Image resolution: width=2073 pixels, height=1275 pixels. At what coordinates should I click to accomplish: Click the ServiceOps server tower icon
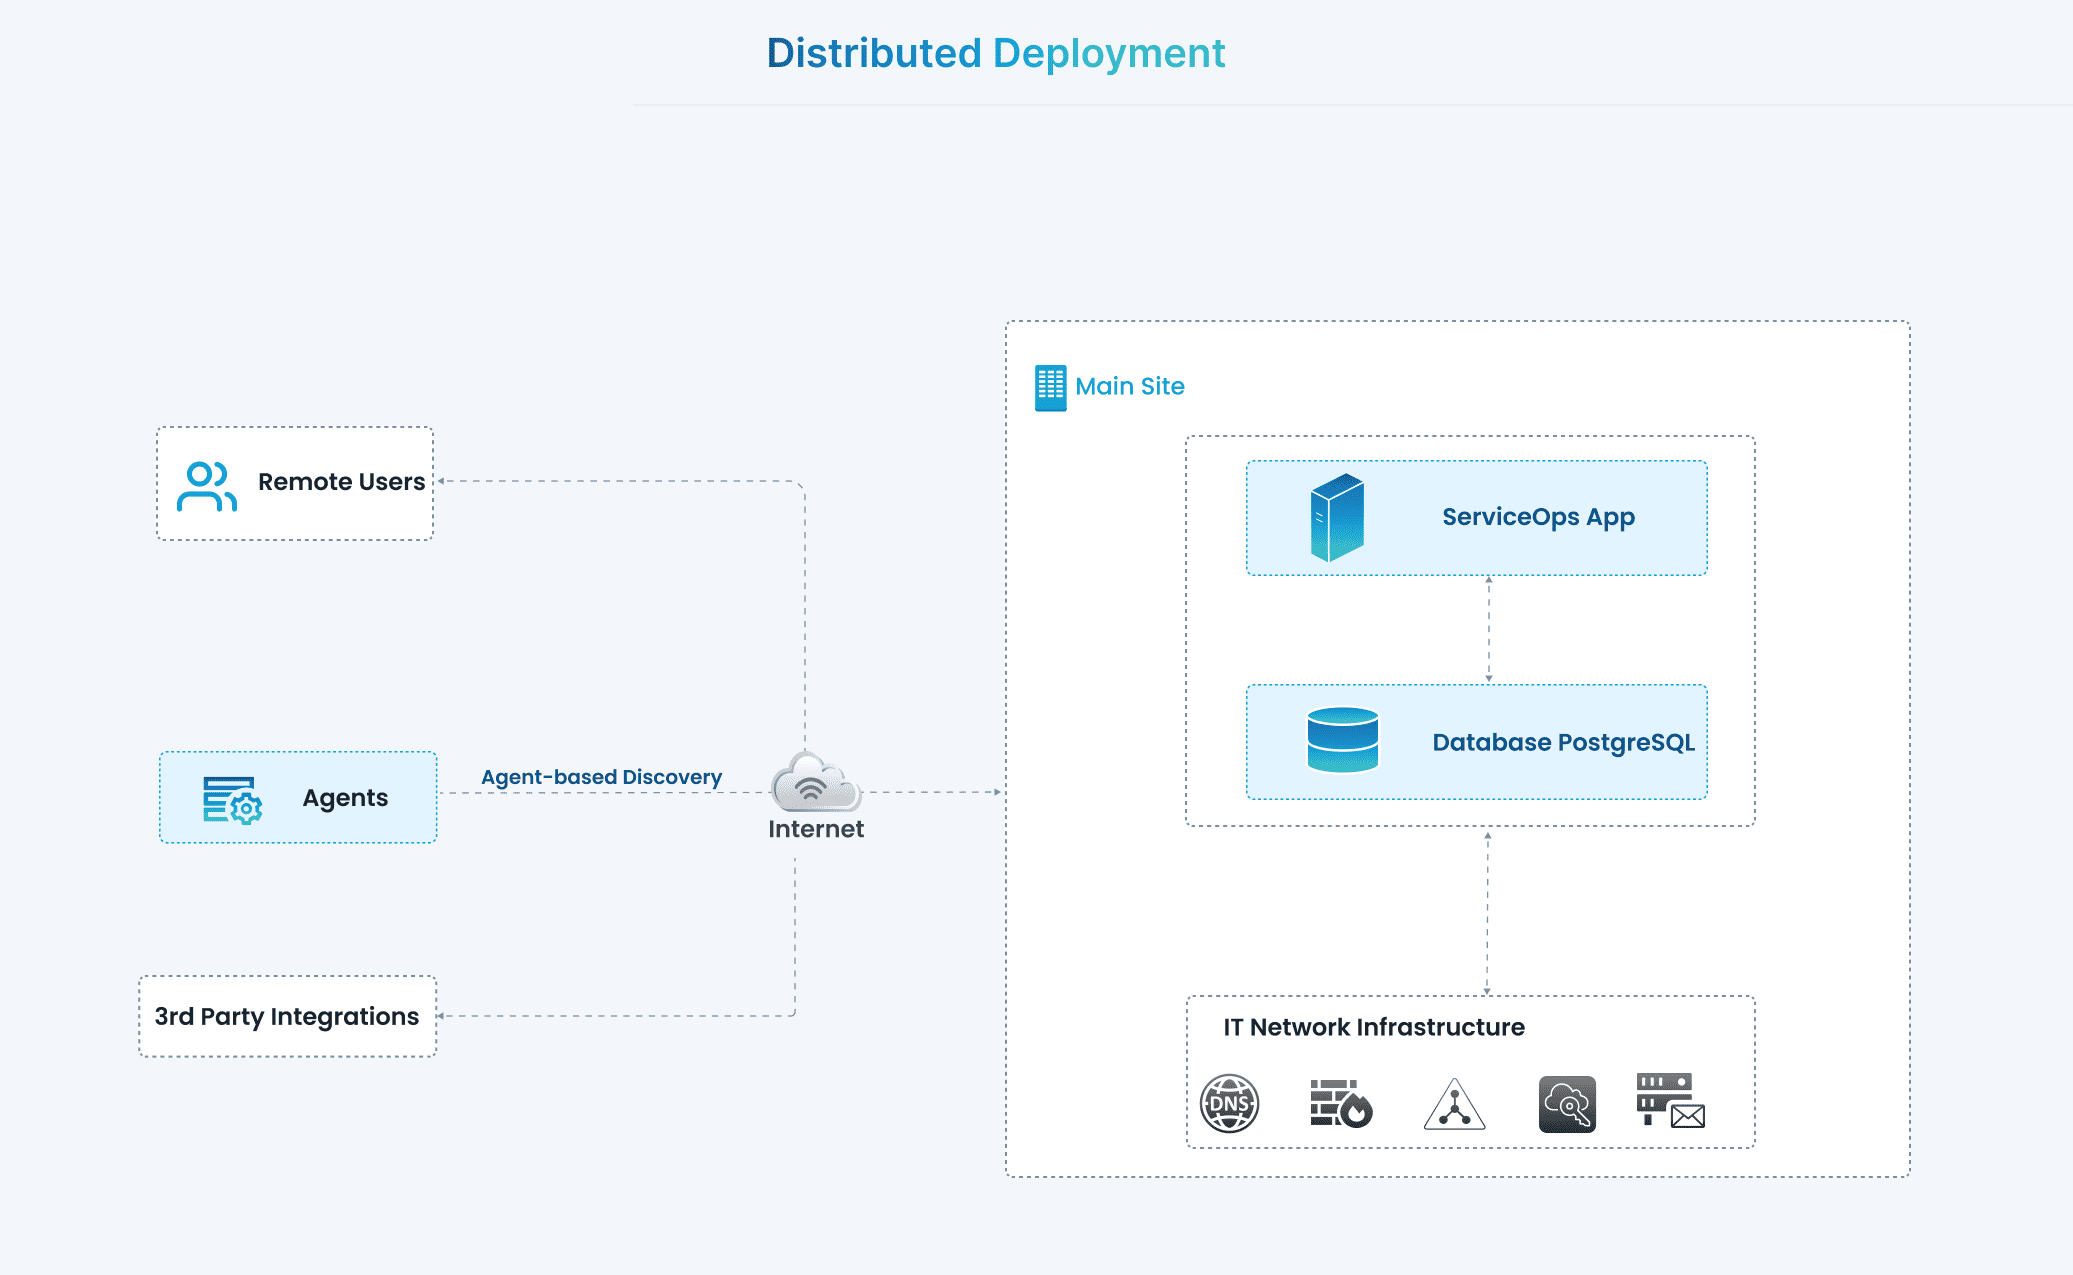1337,517
